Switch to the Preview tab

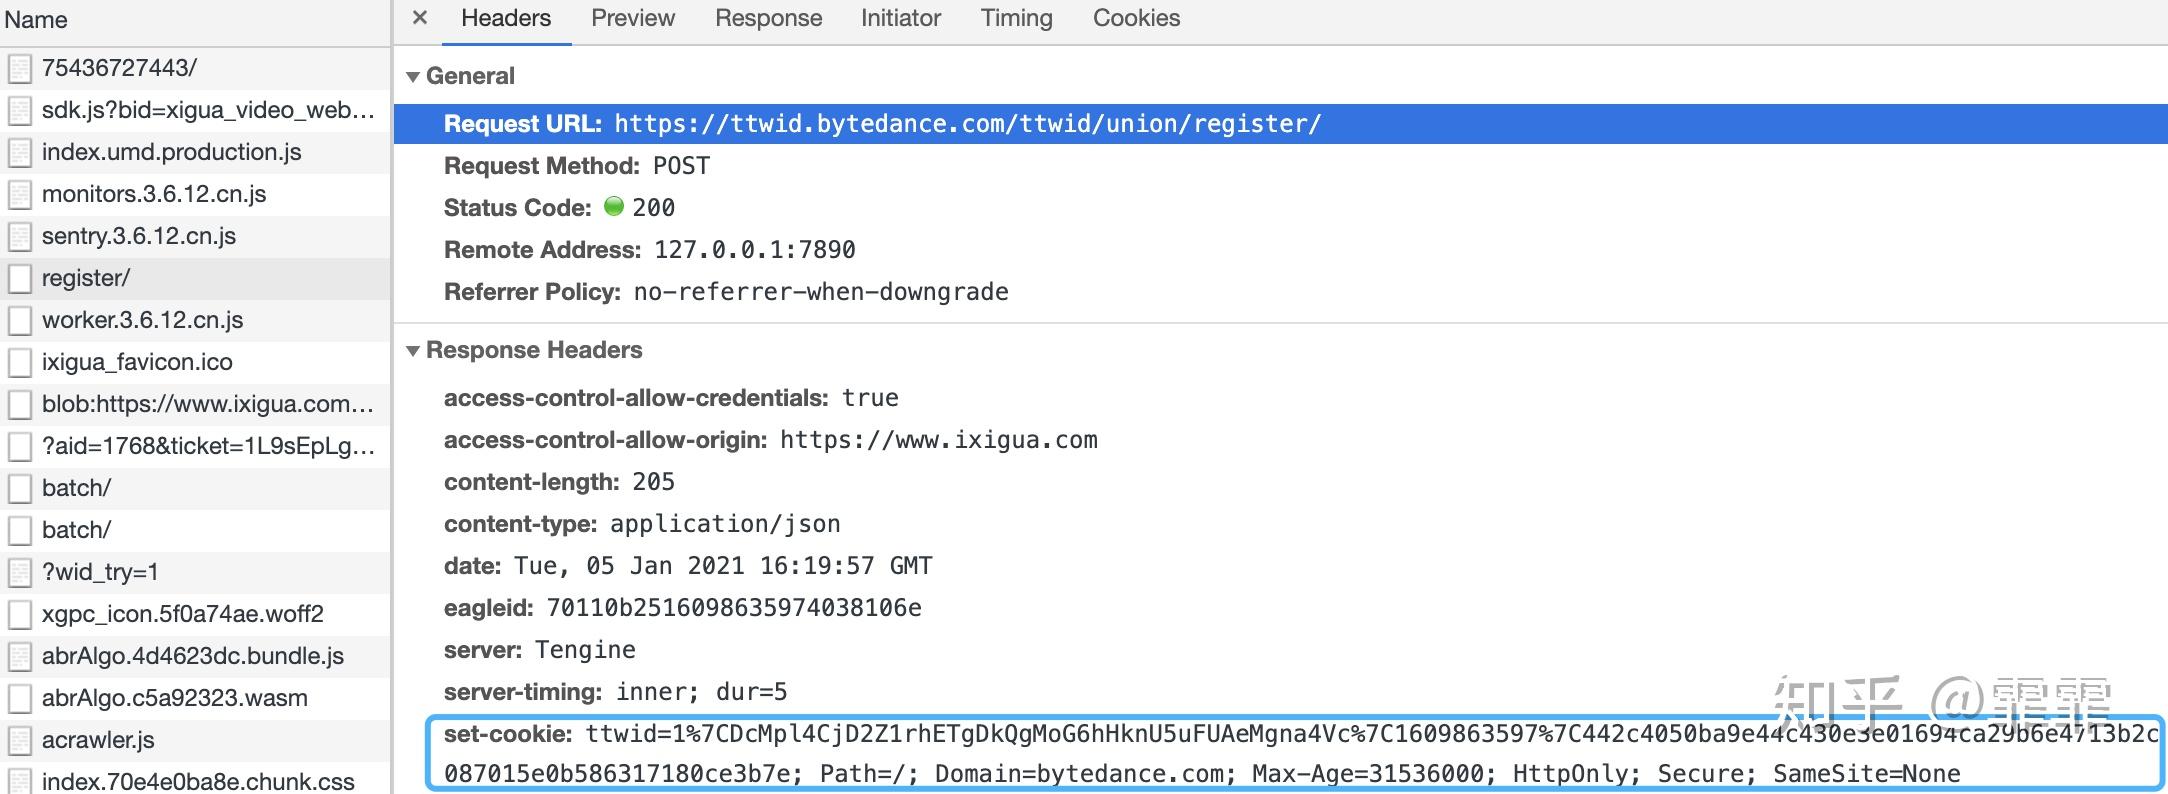coord(633,18)
